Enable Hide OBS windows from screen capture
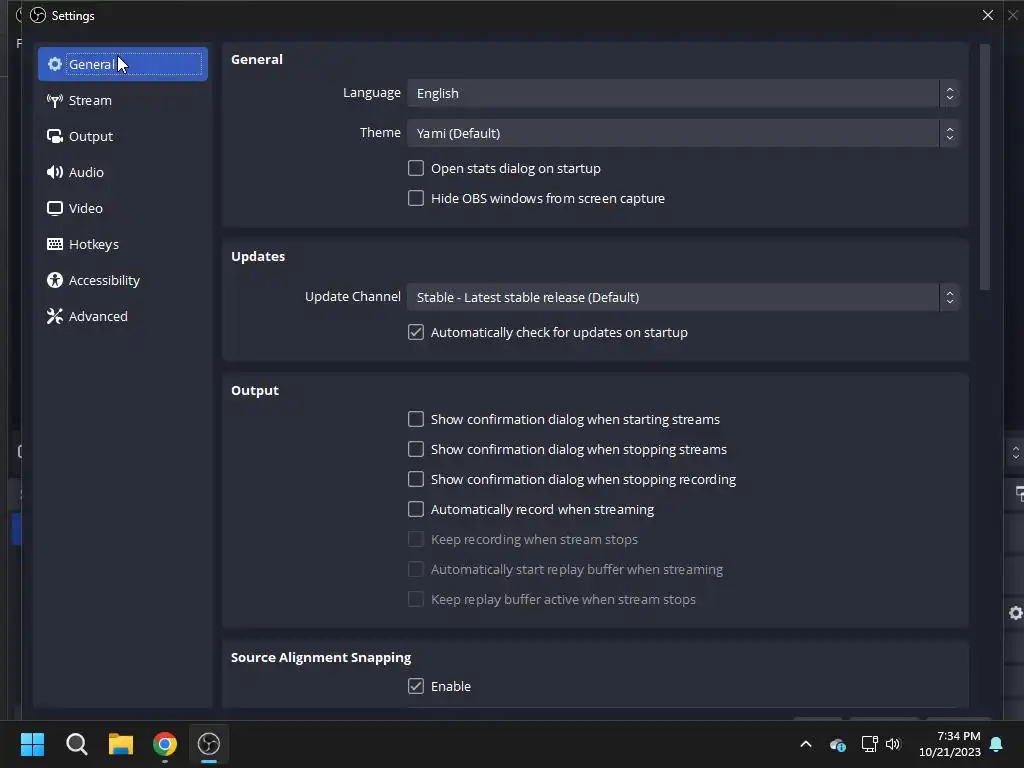Viewport: 1024px width, 768px height. point(416,199)
